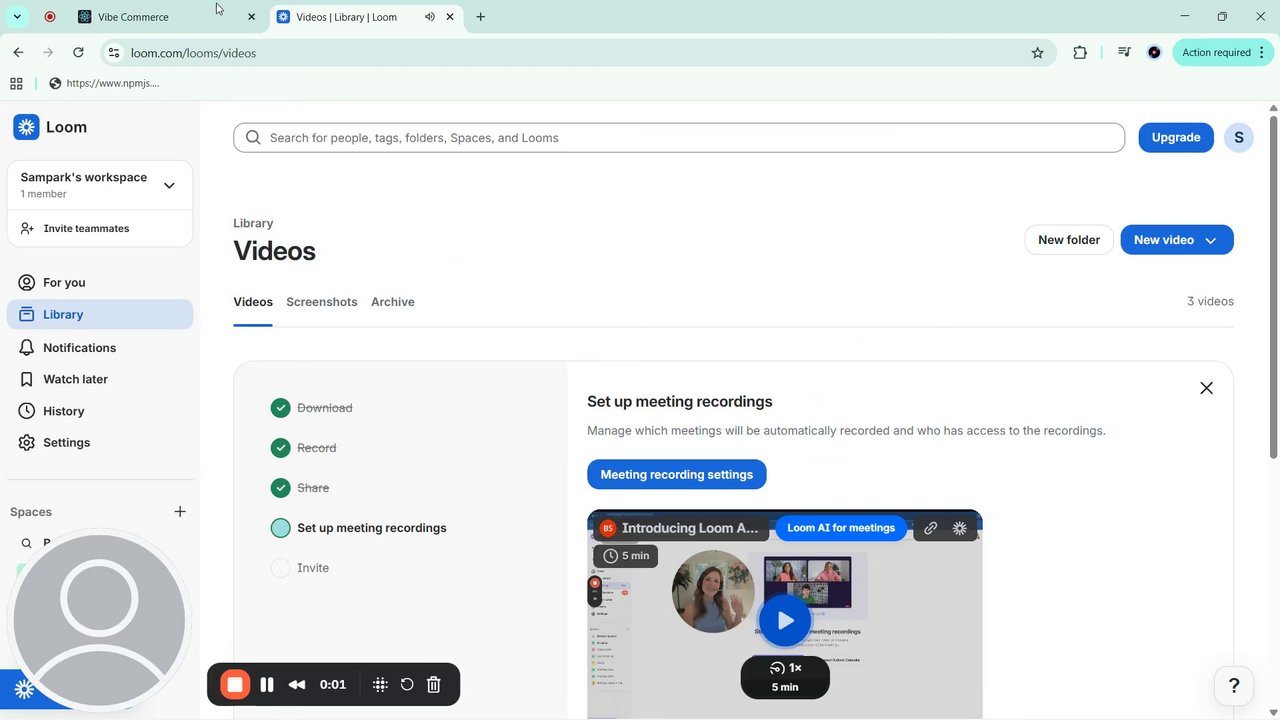Image resolution: width=1280 pixels, height=720 pixels.
Task: Open the Help question mark button
Action: pos(1234,685)
